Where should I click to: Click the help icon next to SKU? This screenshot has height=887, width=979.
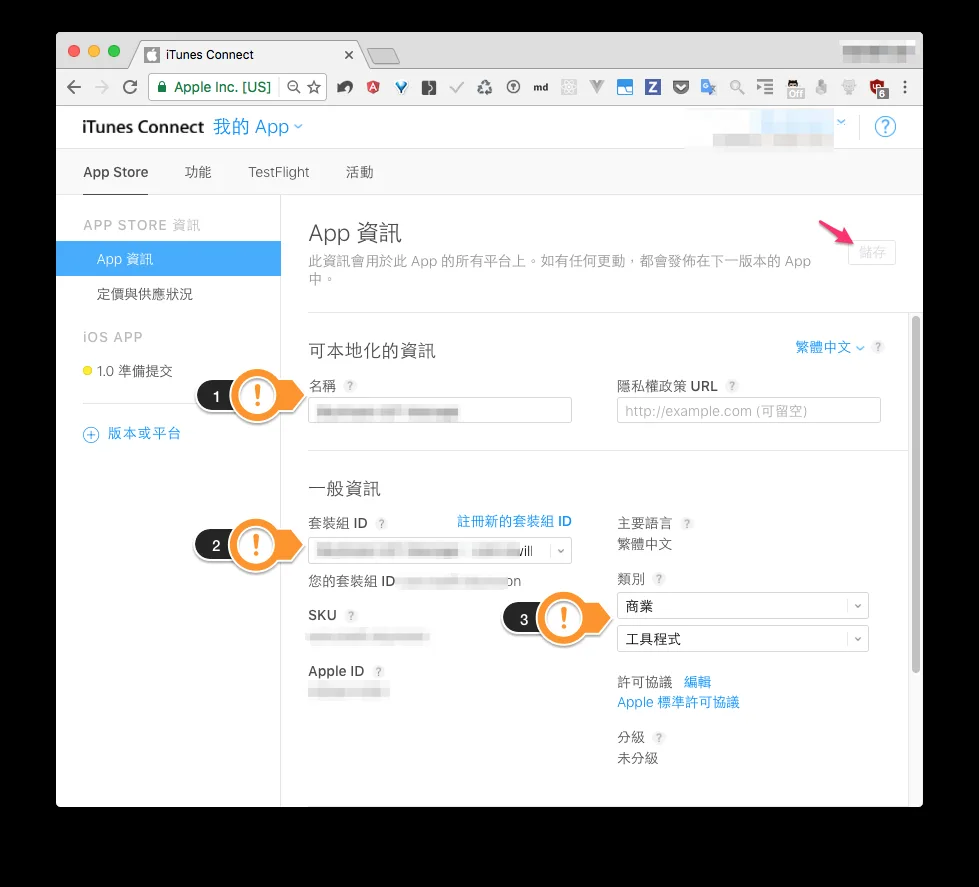pyautogui.click(x=351, y=615)
